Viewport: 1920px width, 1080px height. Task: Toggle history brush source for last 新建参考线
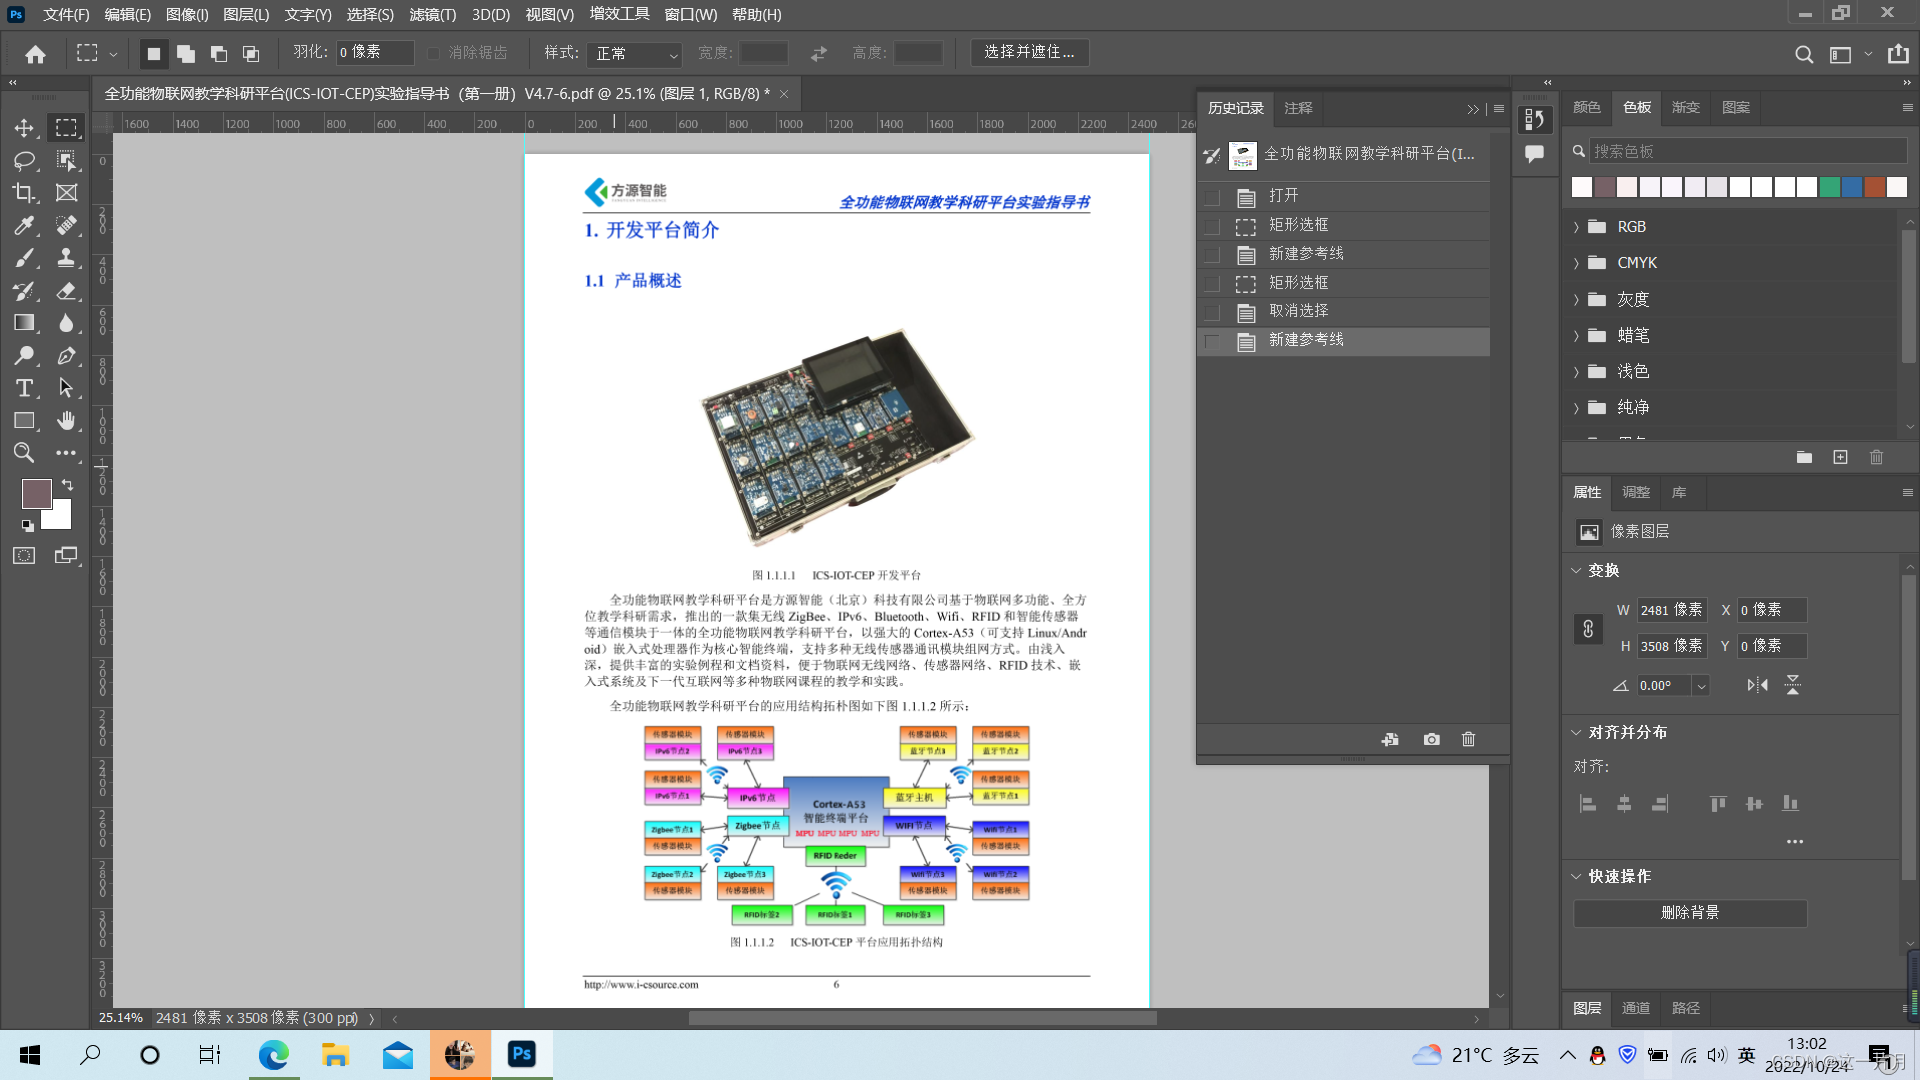point(1212,342)
